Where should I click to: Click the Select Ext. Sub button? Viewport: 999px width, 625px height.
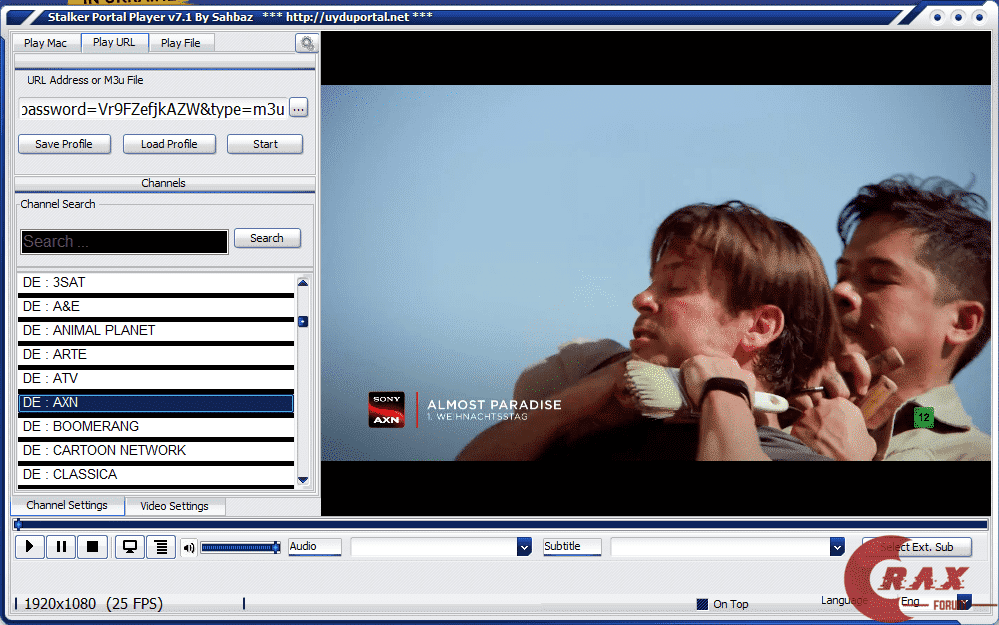917,547
